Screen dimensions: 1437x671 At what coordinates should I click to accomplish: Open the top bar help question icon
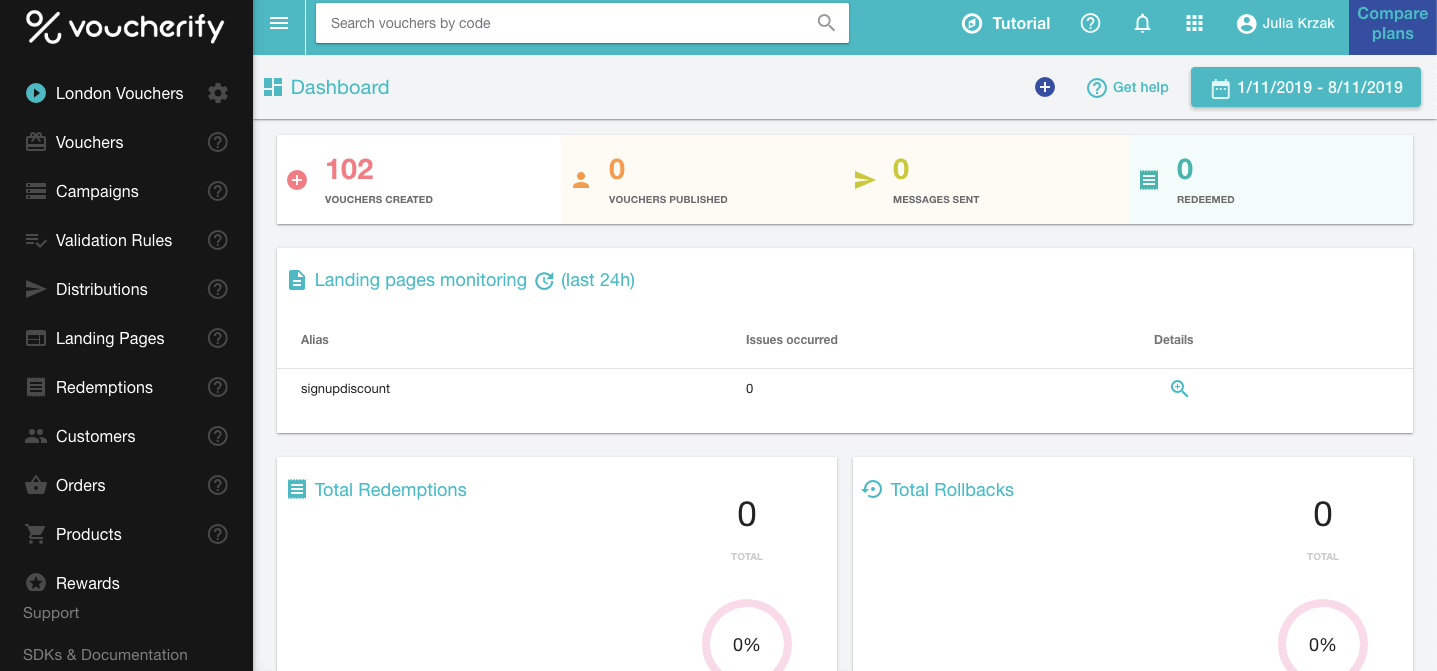(x=1090, y=23)
